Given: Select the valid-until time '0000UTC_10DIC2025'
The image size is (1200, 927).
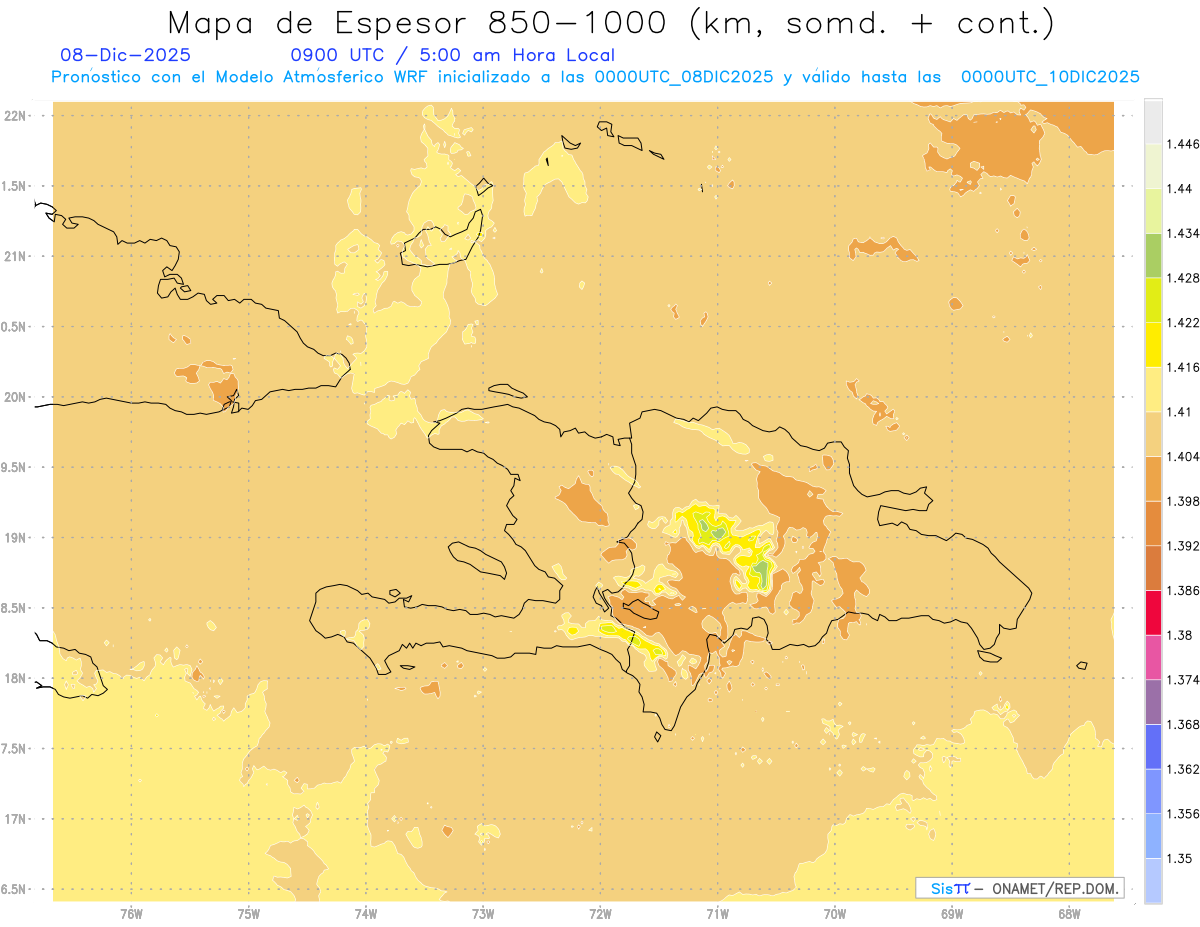Looking at the screenshot, I should coord(1050,77).
